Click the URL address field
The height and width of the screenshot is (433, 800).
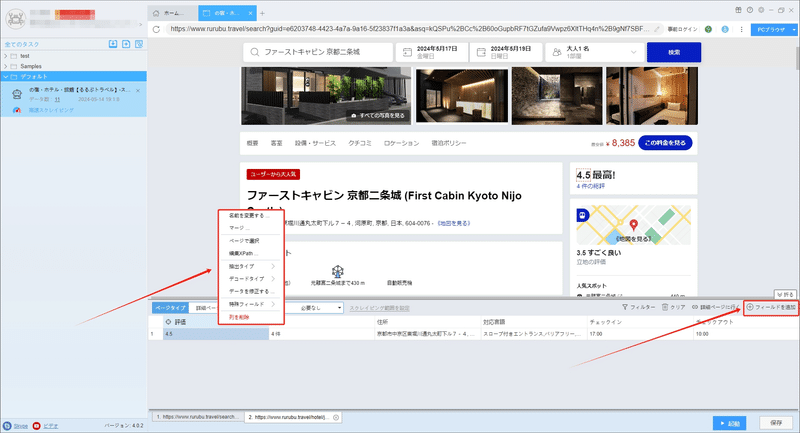(x=410, y=29)
